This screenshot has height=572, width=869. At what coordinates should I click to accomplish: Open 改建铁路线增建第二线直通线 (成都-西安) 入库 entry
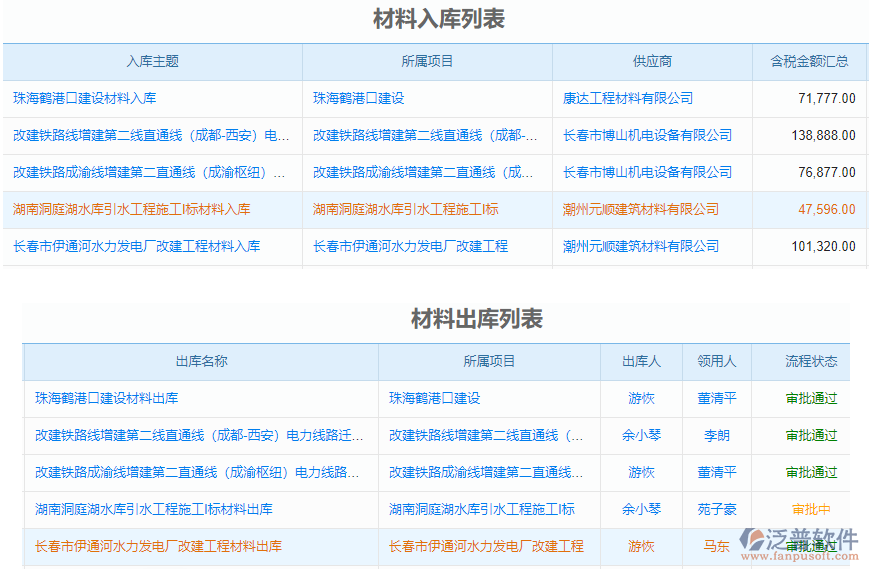pyautogui.click(x=151, y=136)
